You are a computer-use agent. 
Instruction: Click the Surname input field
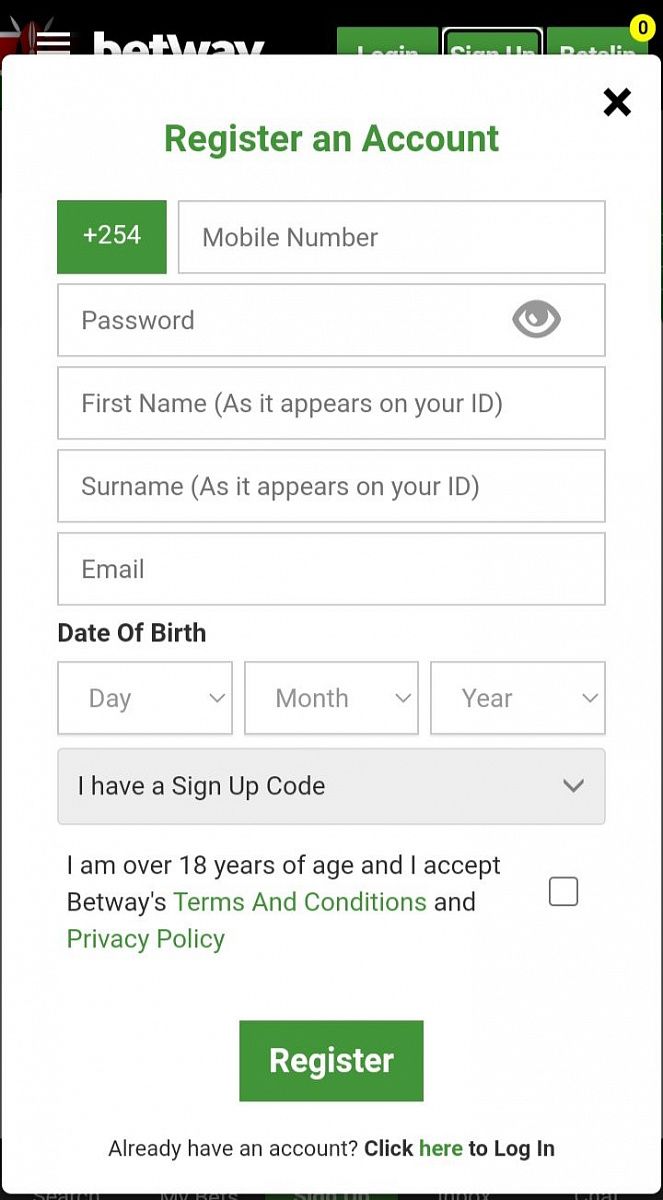coord(331,486)
